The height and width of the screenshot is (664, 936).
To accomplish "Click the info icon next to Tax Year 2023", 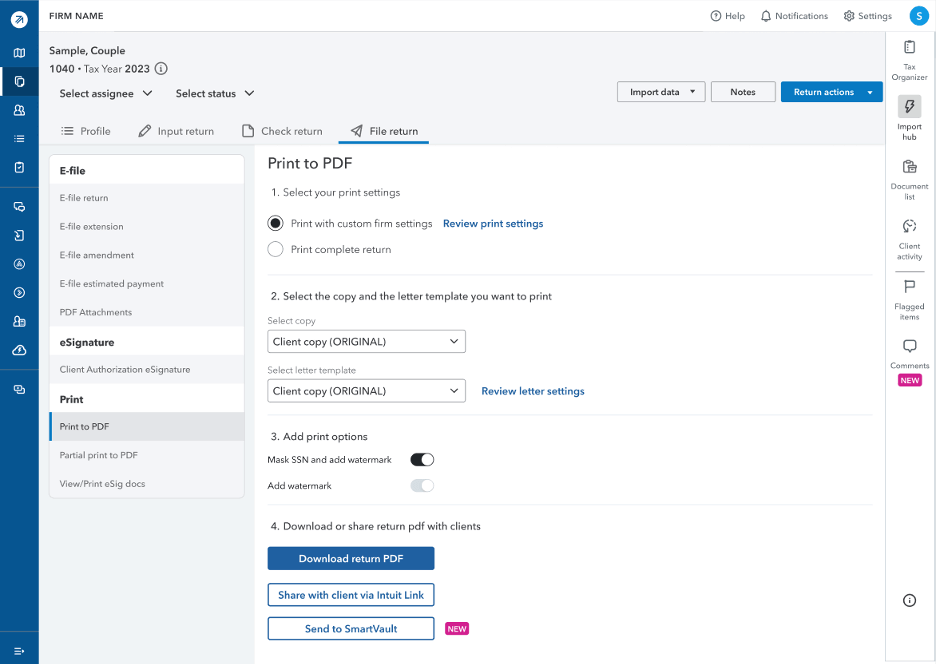I will click(x=161, y=69).
